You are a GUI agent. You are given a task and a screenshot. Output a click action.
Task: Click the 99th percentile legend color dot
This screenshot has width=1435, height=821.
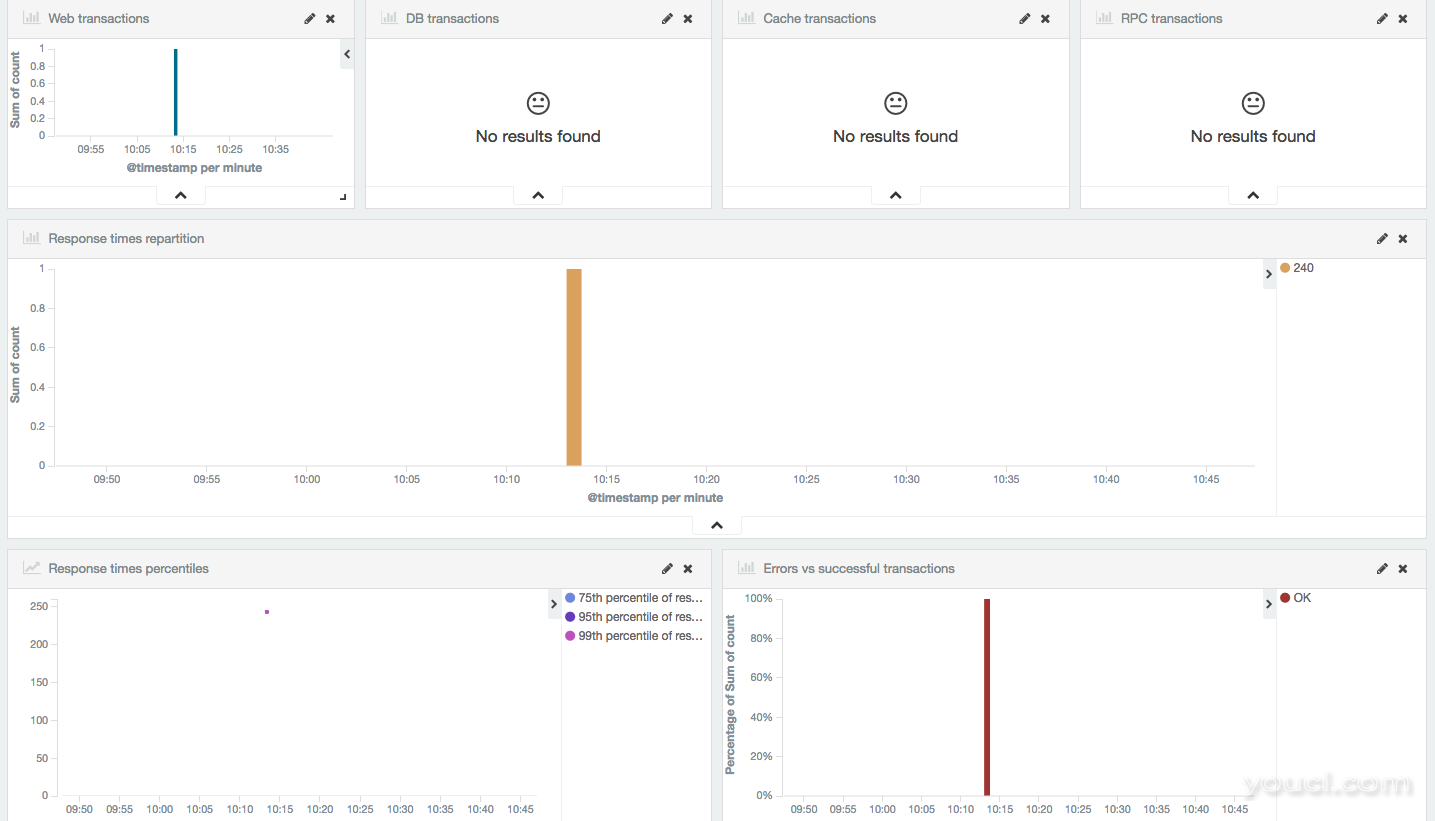click(570, 636)
